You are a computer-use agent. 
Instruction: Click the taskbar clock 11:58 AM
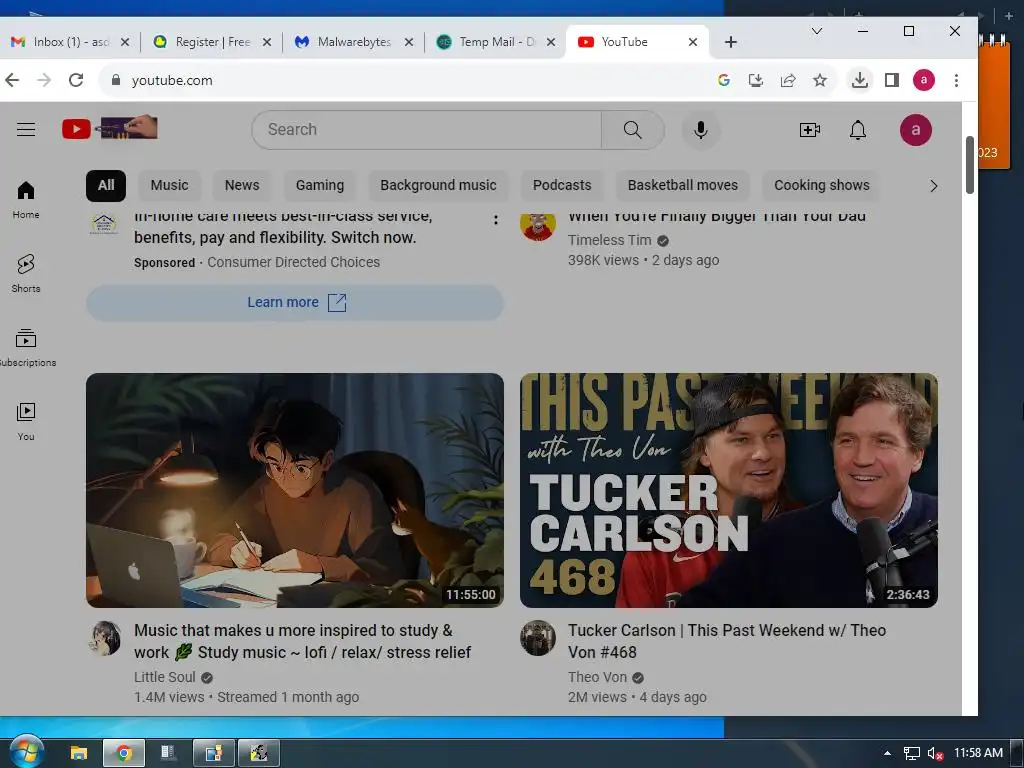pyautogui.click(x=978, y=752)
